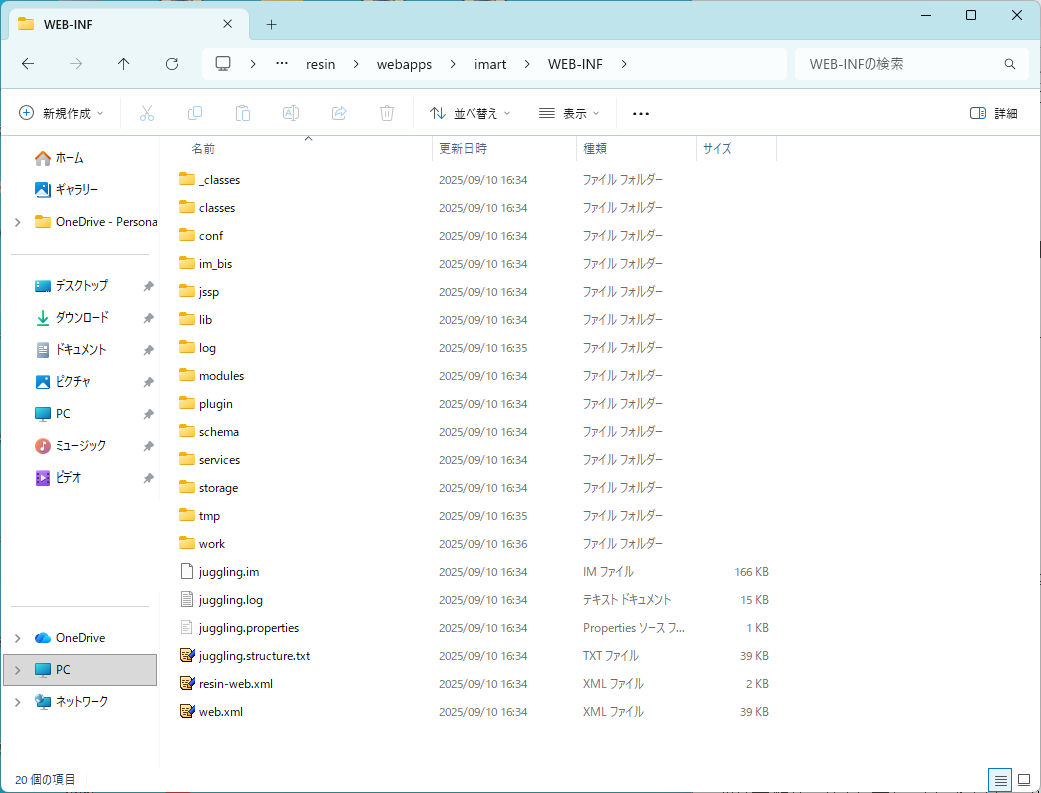Open the 表示 view dropdown
The width and height of the screenshot is (1041, 793).
click(569, 113)
